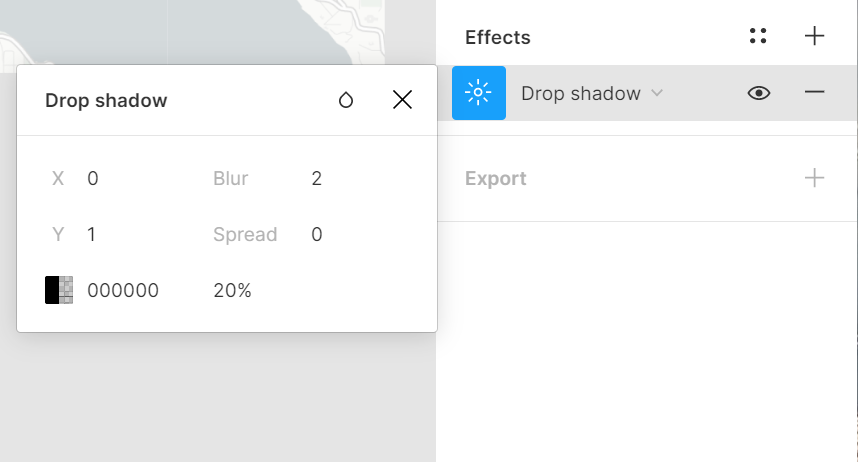Edit the 000000 hex color field
The height and width of the screenshot is (462, 858).
click(123, 291)
